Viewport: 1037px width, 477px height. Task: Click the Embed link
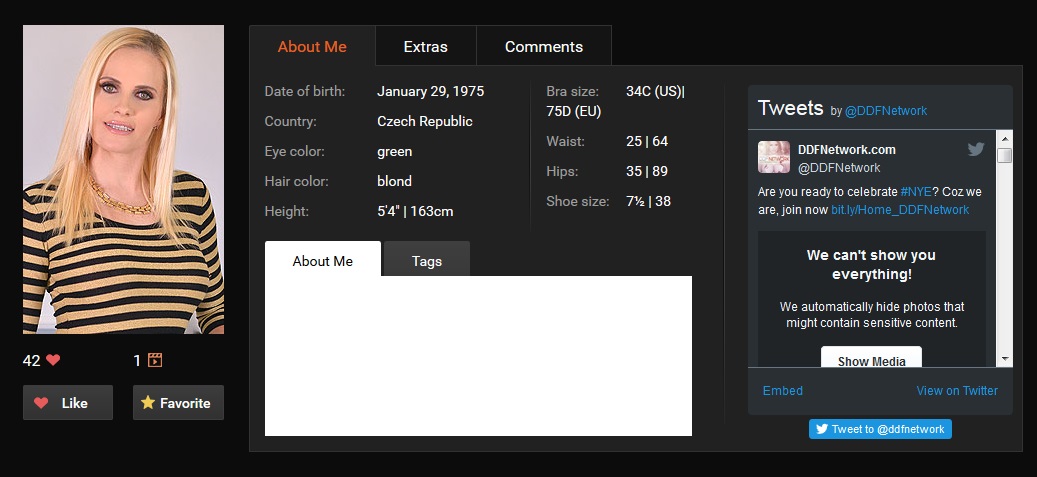point(782,391)
